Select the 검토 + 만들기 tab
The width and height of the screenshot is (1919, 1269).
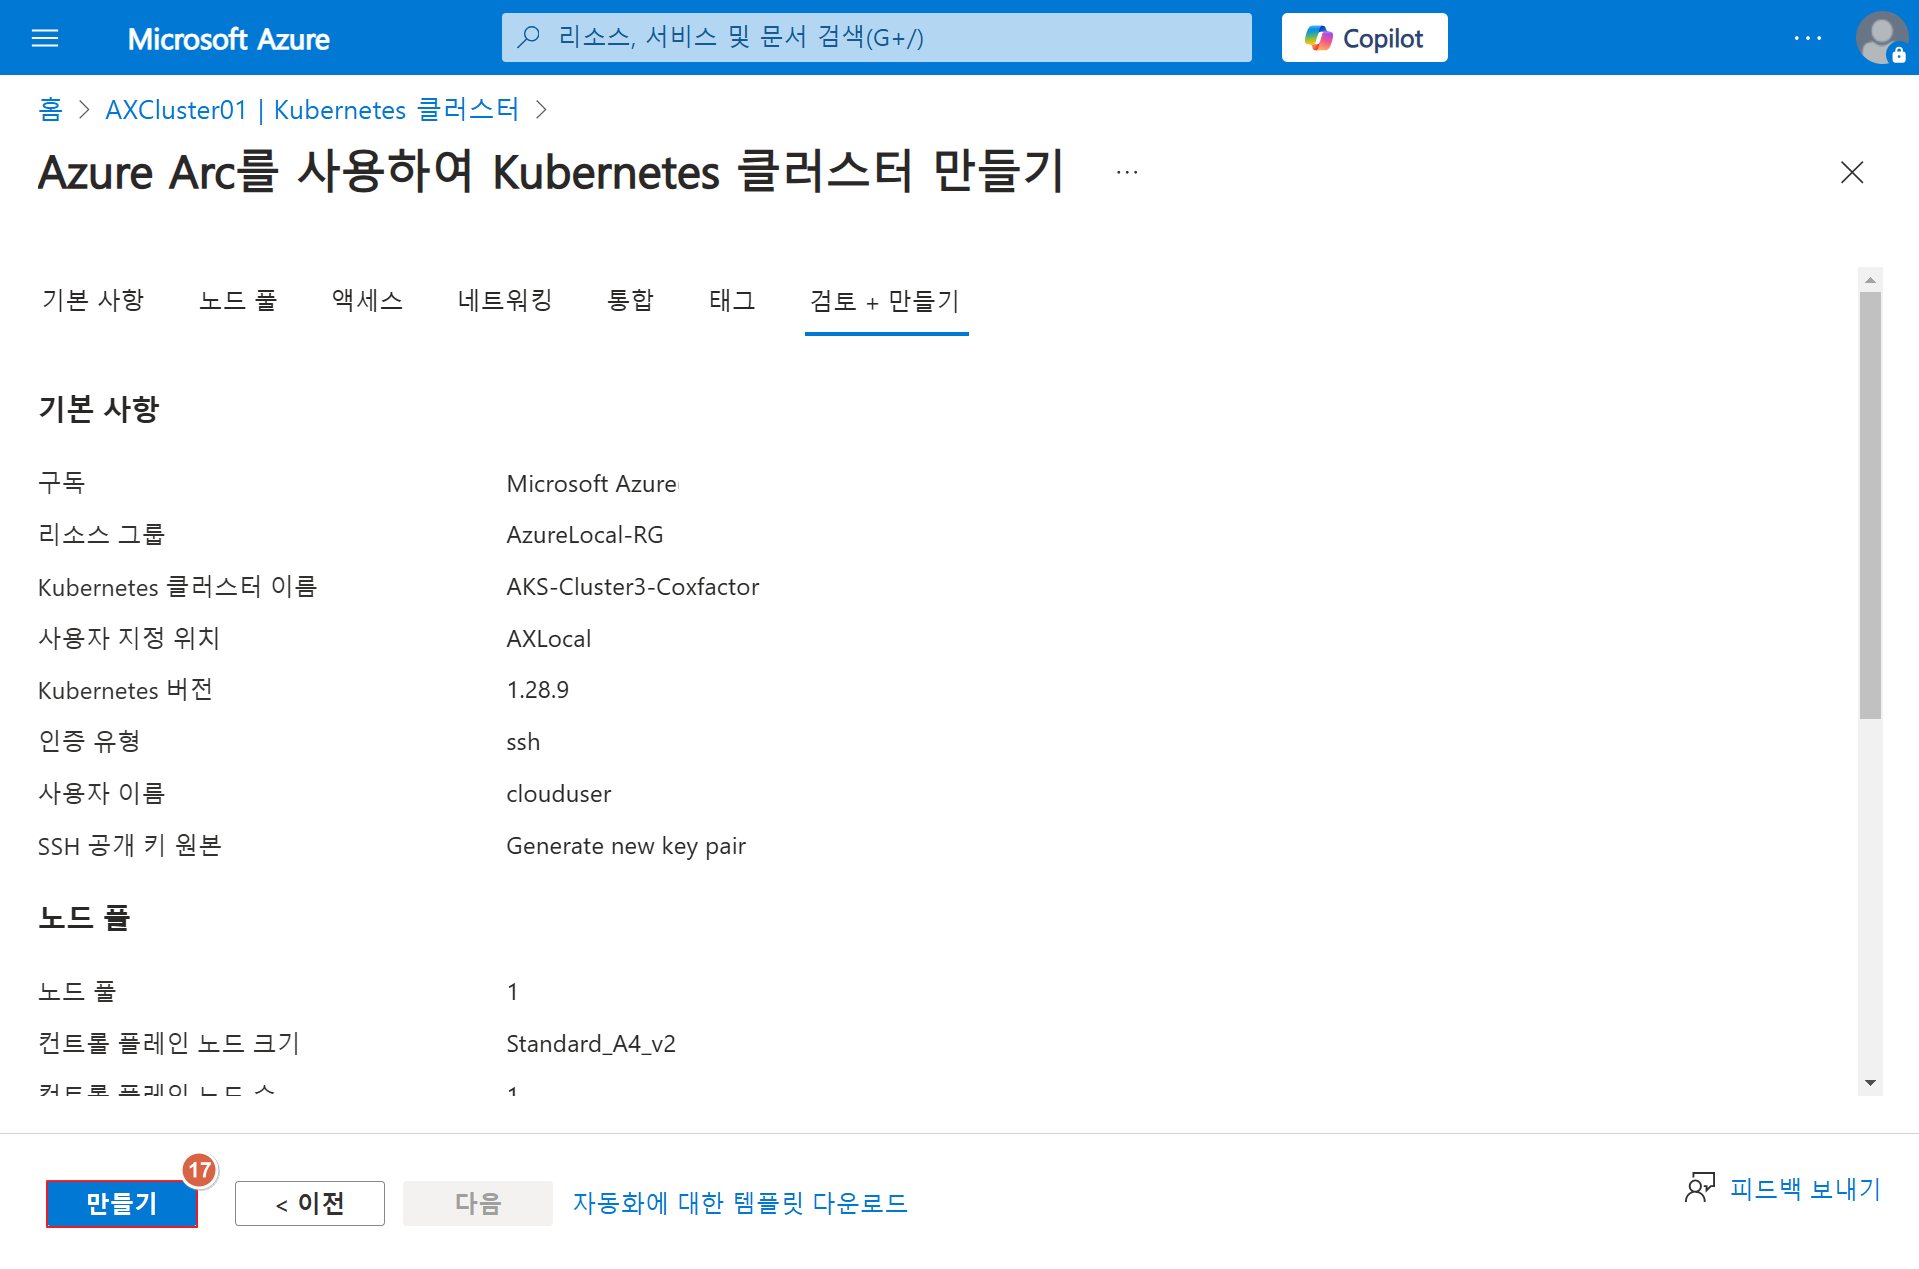tap(885, 301)
